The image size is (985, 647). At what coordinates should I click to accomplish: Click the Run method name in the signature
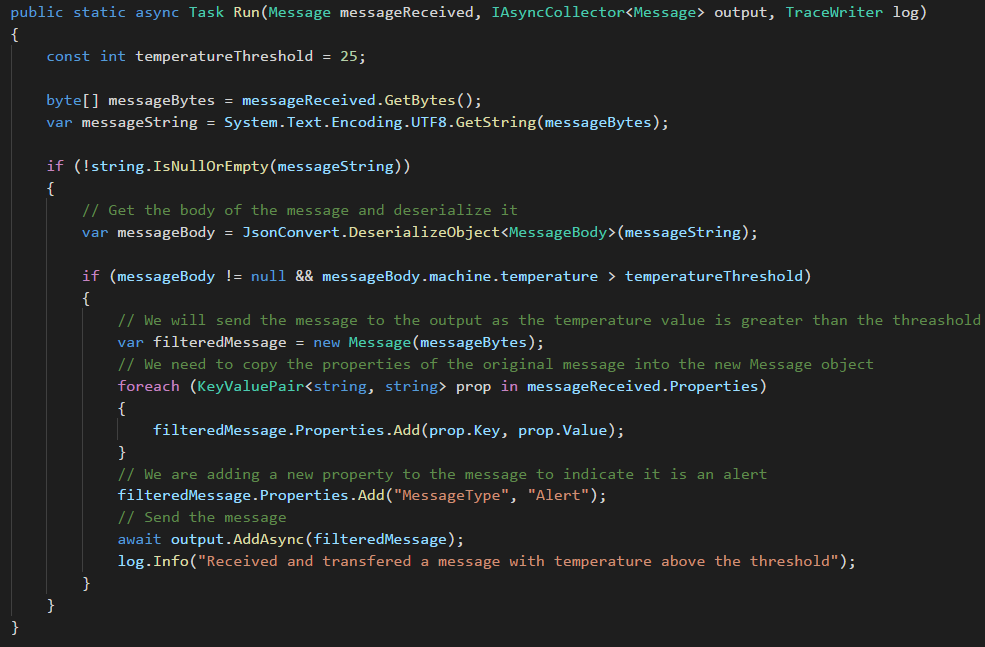point(242,12)
